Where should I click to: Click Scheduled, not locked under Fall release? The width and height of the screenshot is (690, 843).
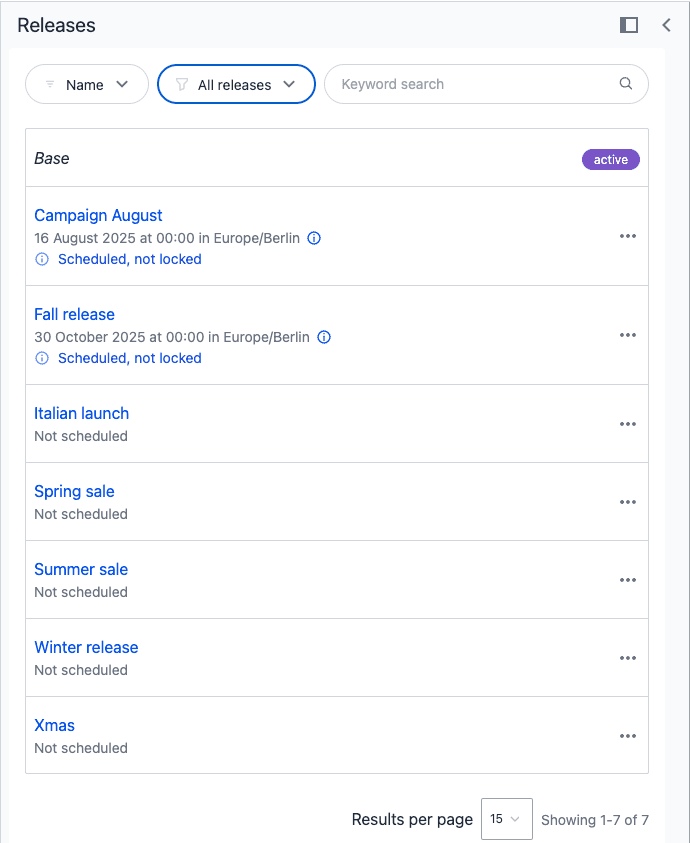pyautogui.click(x=130, y=358)
